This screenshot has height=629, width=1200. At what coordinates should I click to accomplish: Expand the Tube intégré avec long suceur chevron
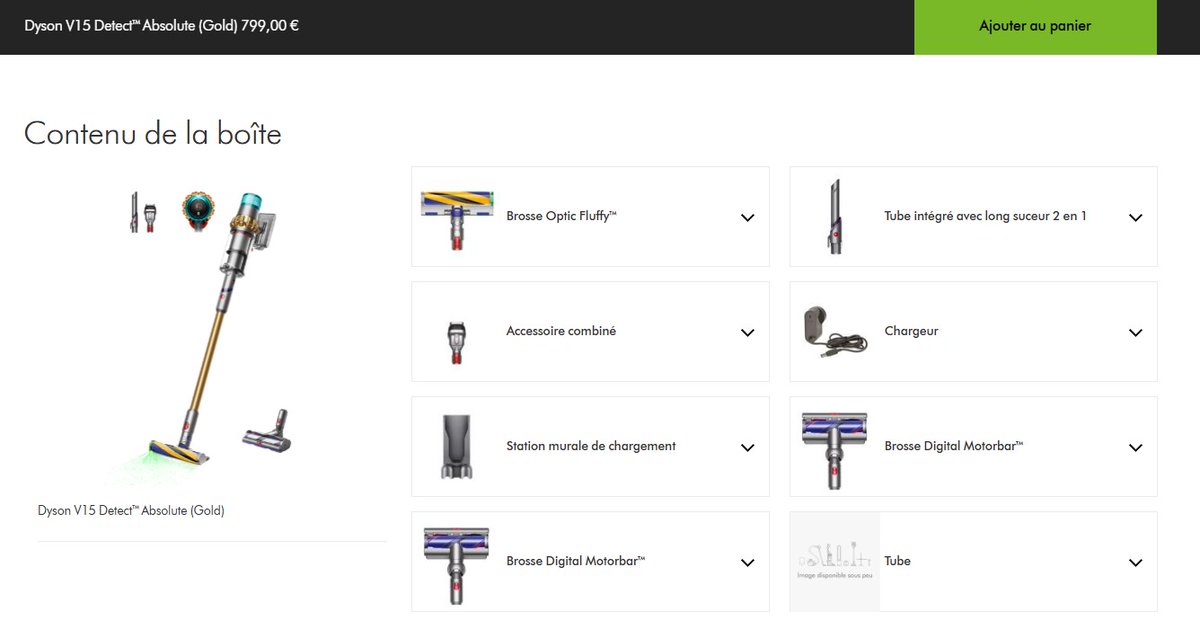pyautogui.click(x=1135, y=218)
